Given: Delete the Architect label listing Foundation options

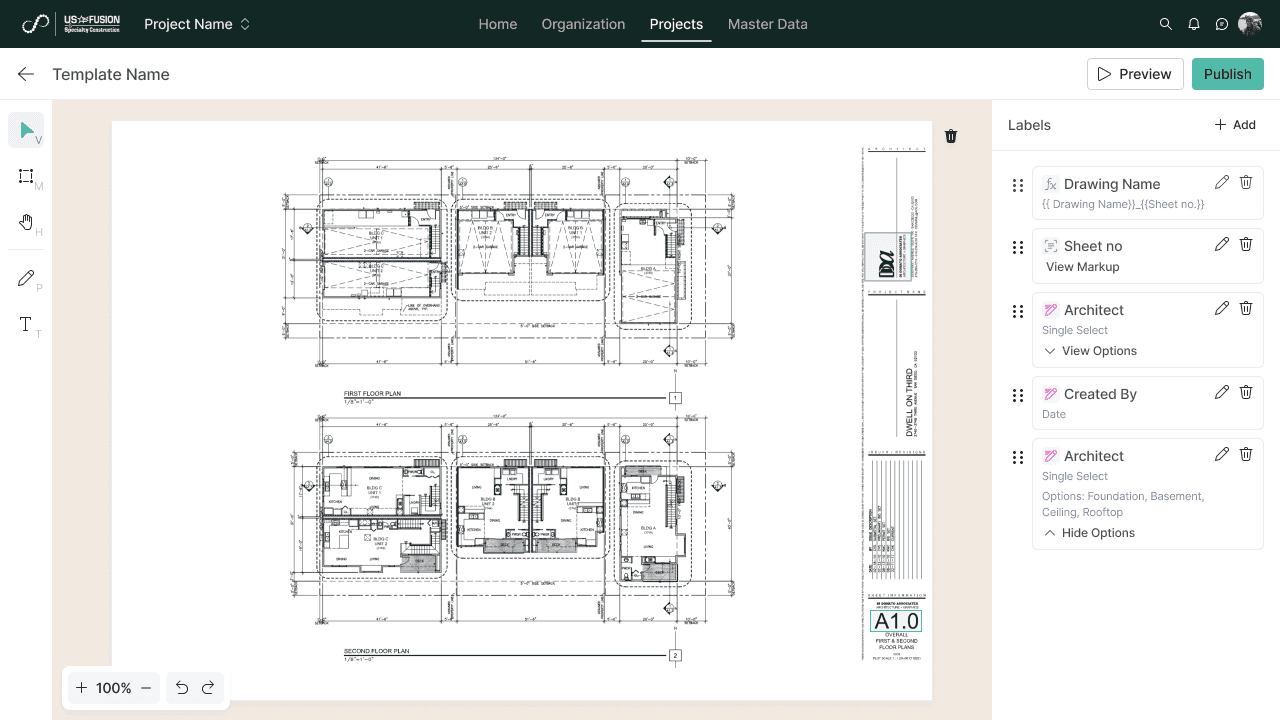Looking at the screenshot, I should [1246, 454].
